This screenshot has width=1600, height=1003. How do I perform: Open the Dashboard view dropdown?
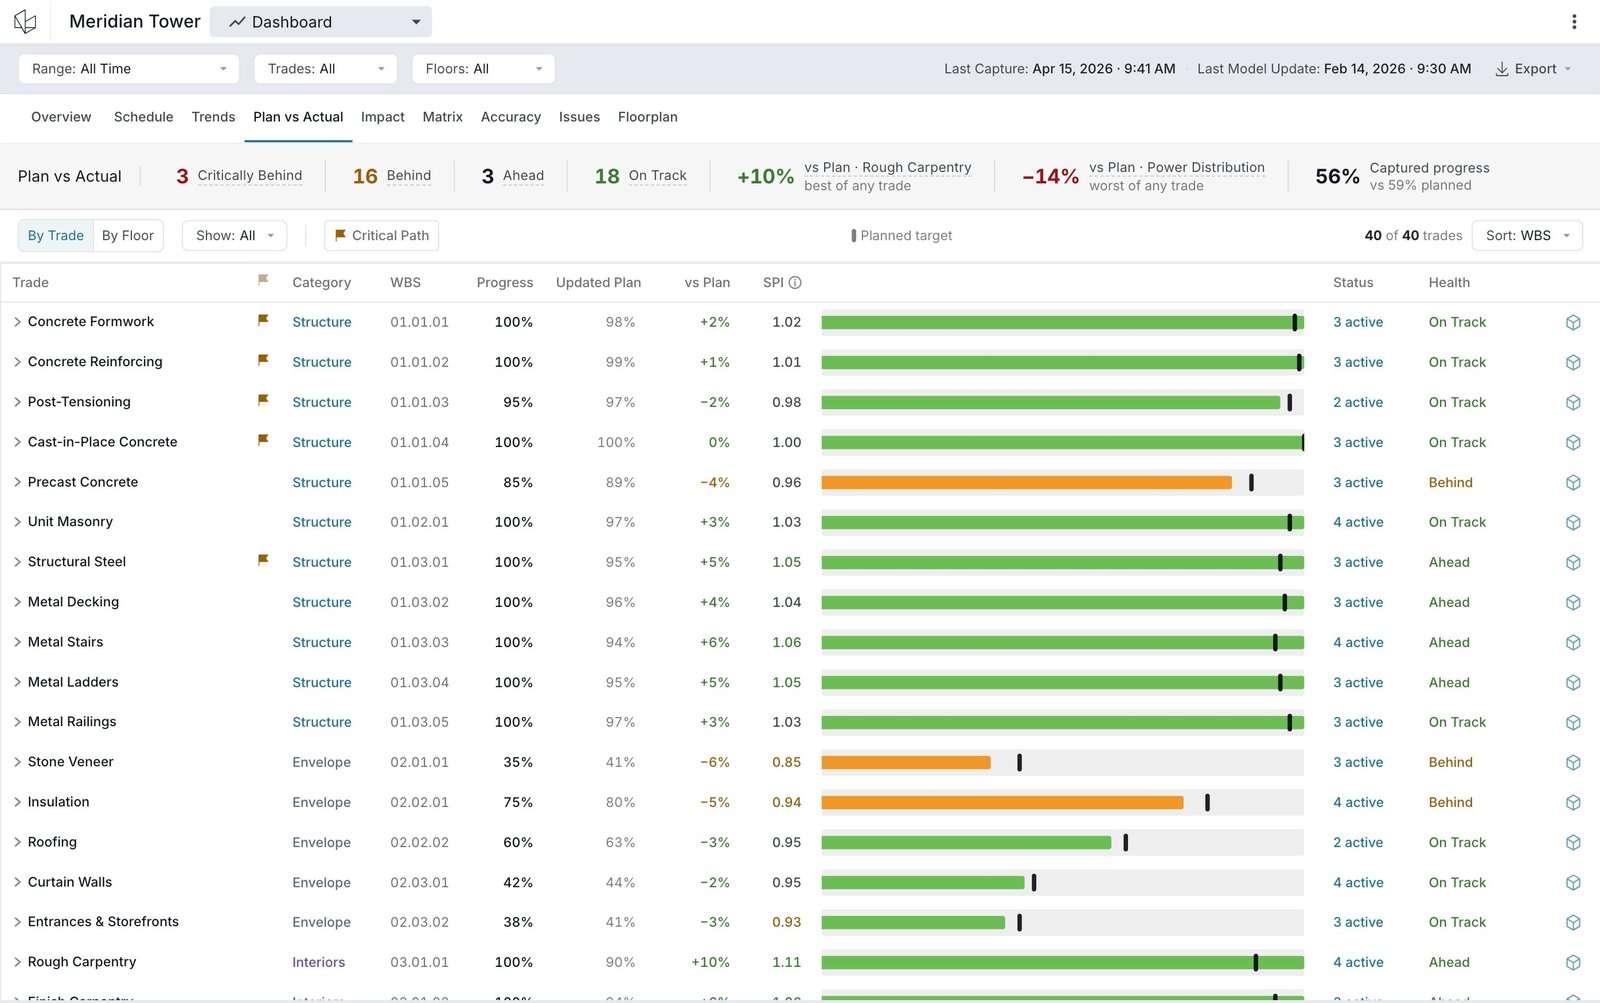tap(321, 22)
